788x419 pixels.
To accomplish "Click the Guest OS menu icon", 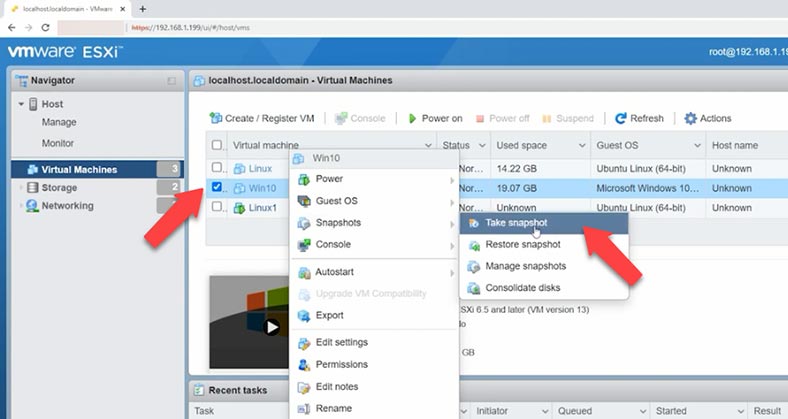I will [304, 201].
